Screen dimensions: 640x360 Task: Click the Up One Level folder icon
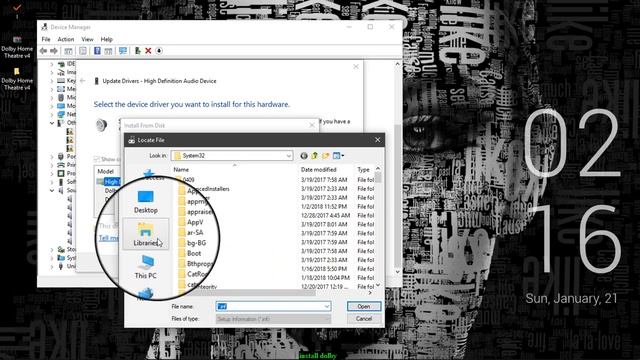coord(315,156)
